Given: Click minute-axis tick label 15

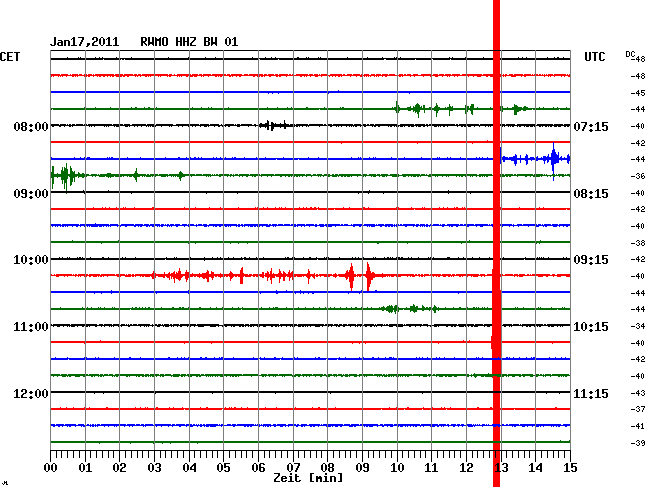Looking at the screenshot, I should pyautogui.click(x=570, y=468).
